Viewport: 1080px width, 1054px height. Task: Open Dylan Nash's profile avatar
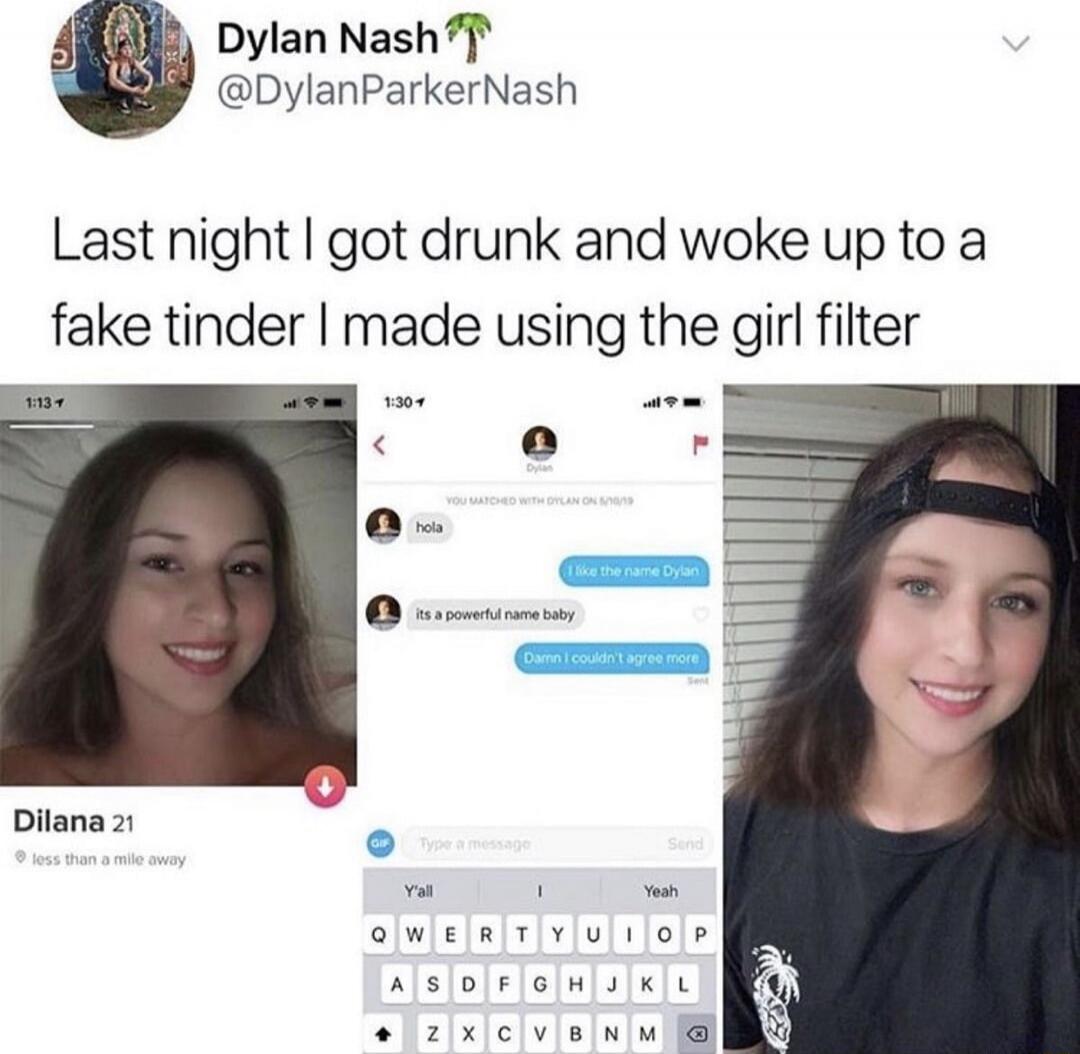click(124, 68)
